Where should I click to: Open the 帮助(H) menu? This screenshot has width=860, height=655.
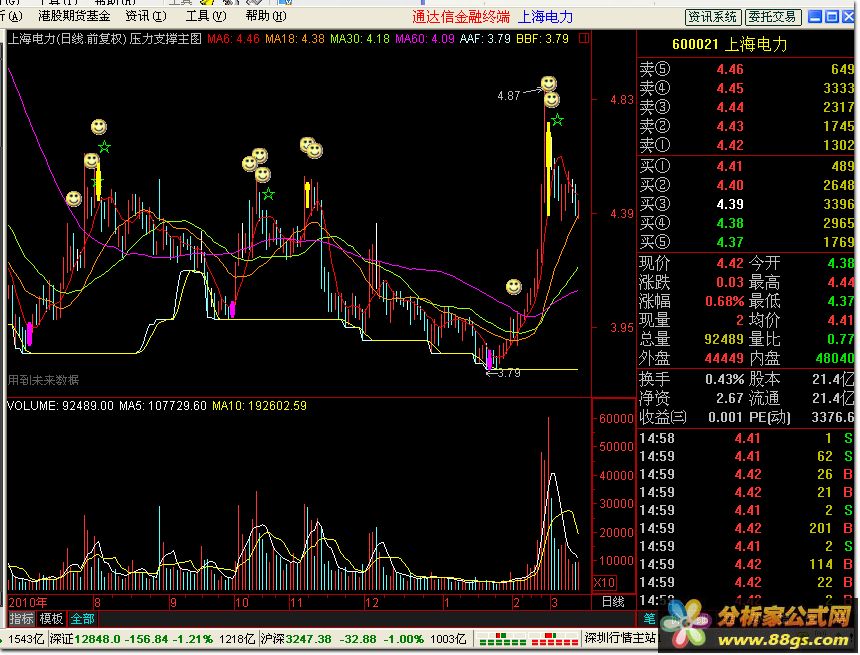pyautogui.click(x=266, y=16)
